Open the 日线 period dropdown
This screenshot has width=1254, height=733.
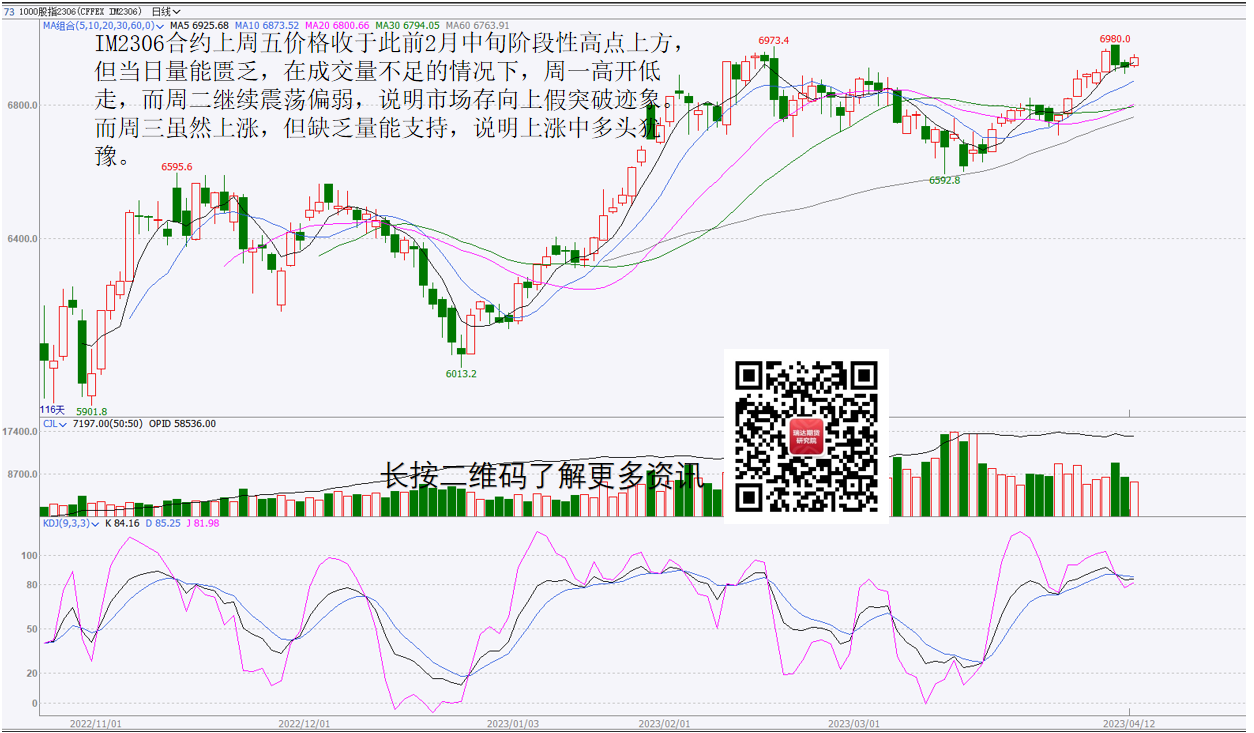click(166, 11)
